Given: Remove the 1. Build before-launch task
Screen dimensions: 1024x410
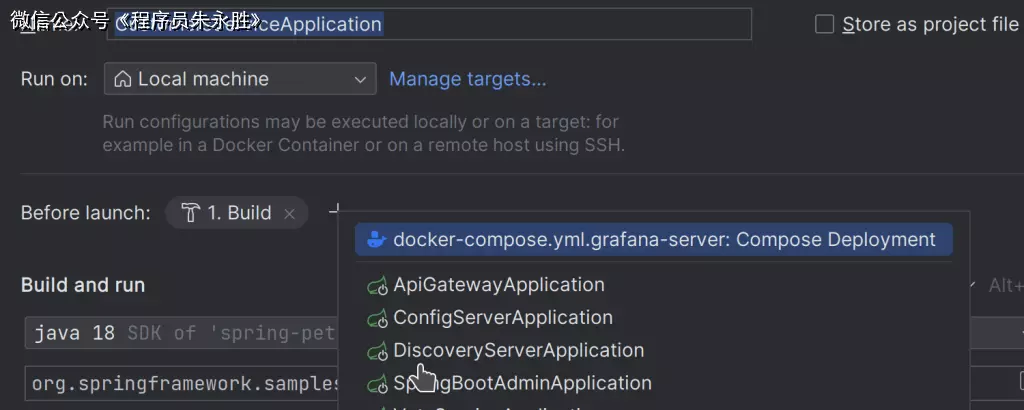Looking at the screenshot, I should pos(290,213).
